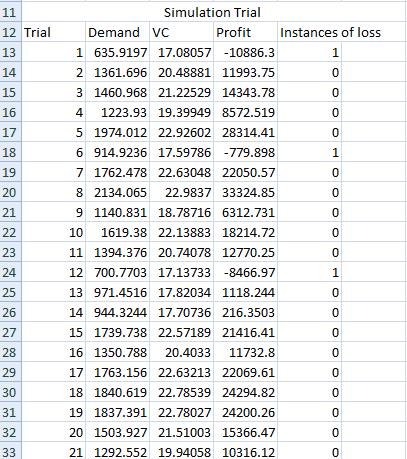Select profit cell -8466.97
The image size is (407, 459).
245,272
